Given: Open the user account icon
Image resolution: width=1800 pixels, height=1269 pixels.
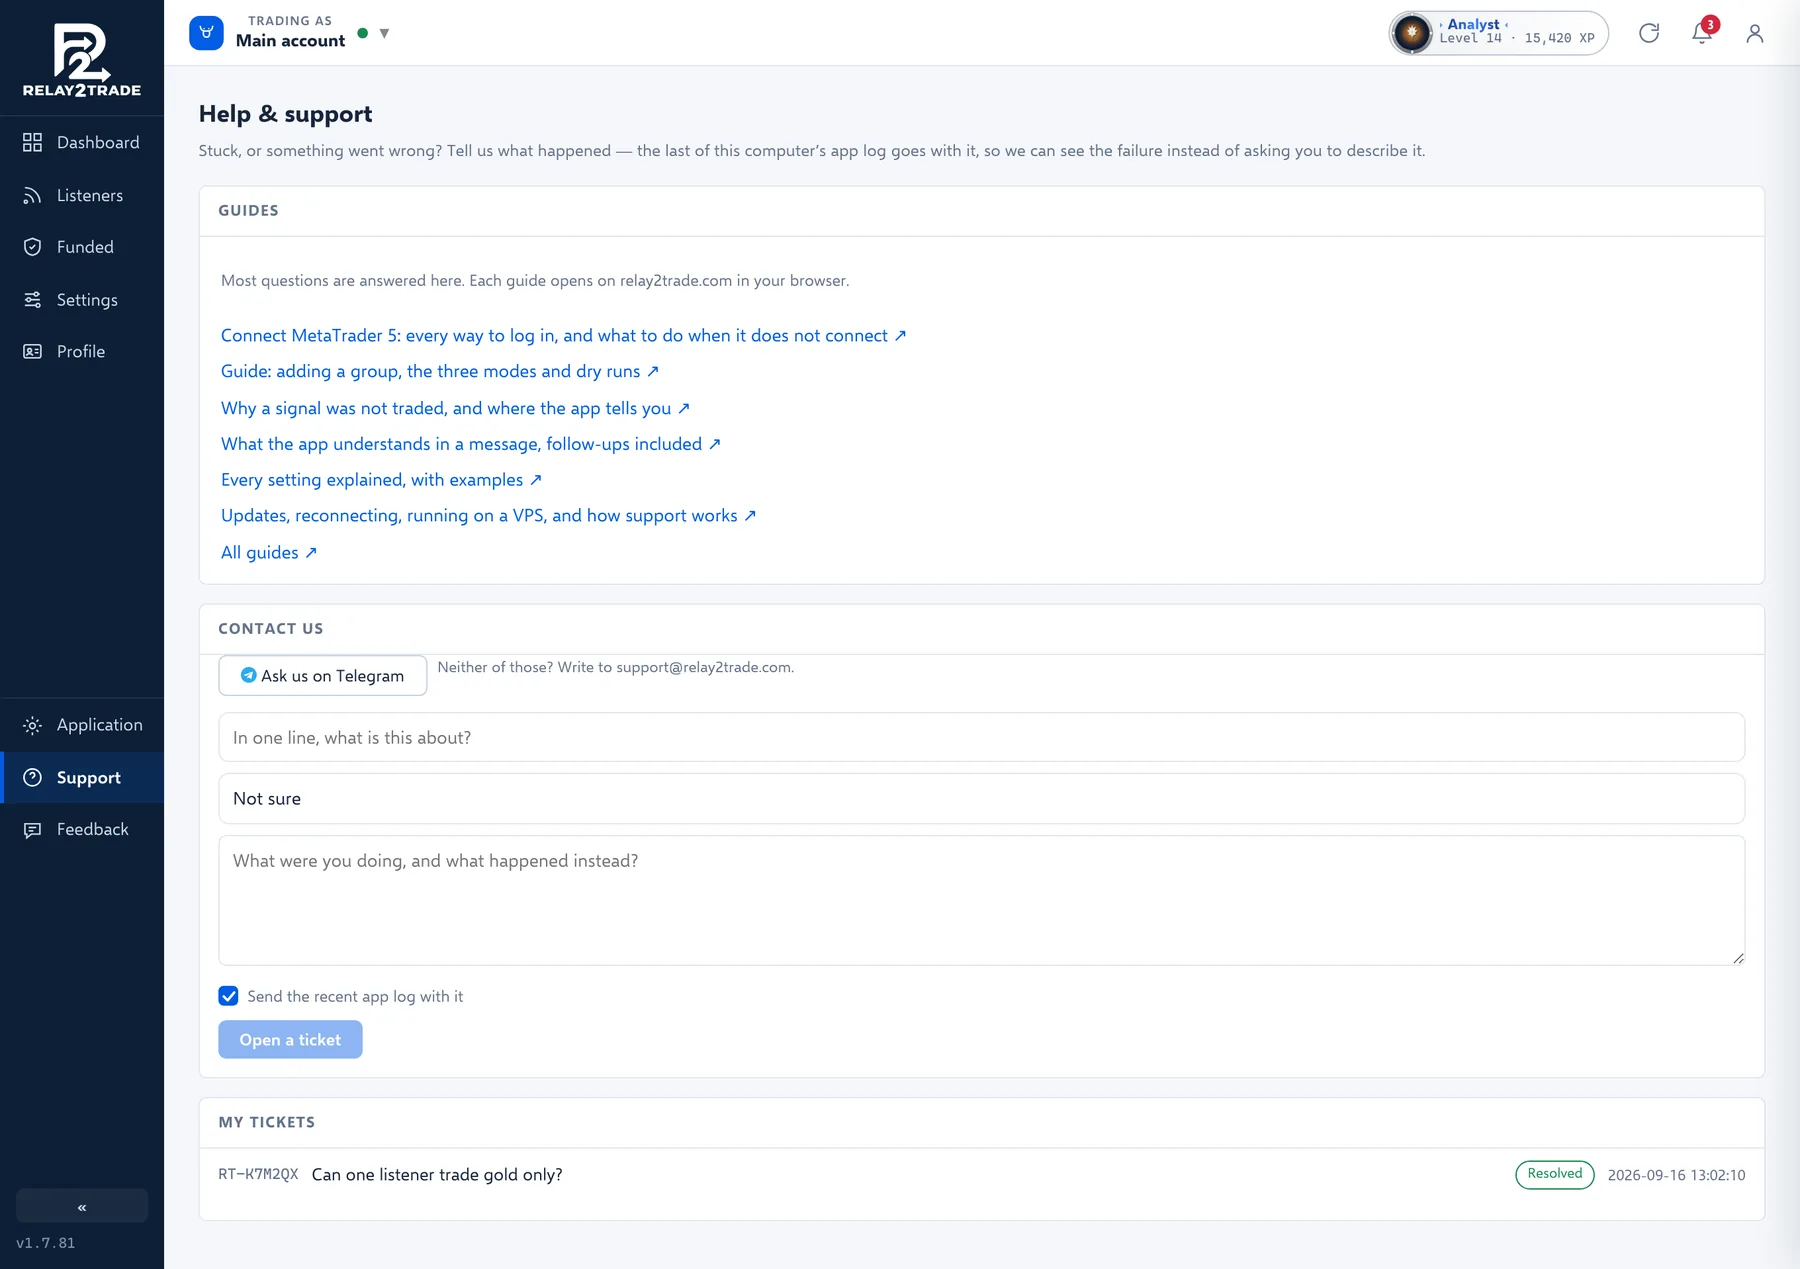Looking at the screenshot, I should [x=1754, y=33].
